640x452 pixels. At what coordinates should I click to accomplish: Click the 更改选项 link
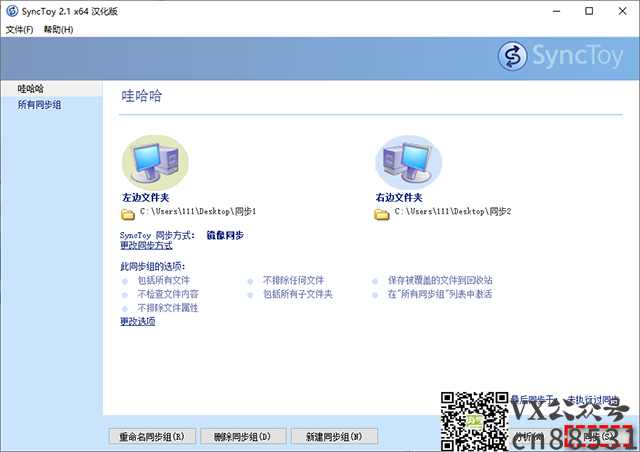[x=138, y=321]
